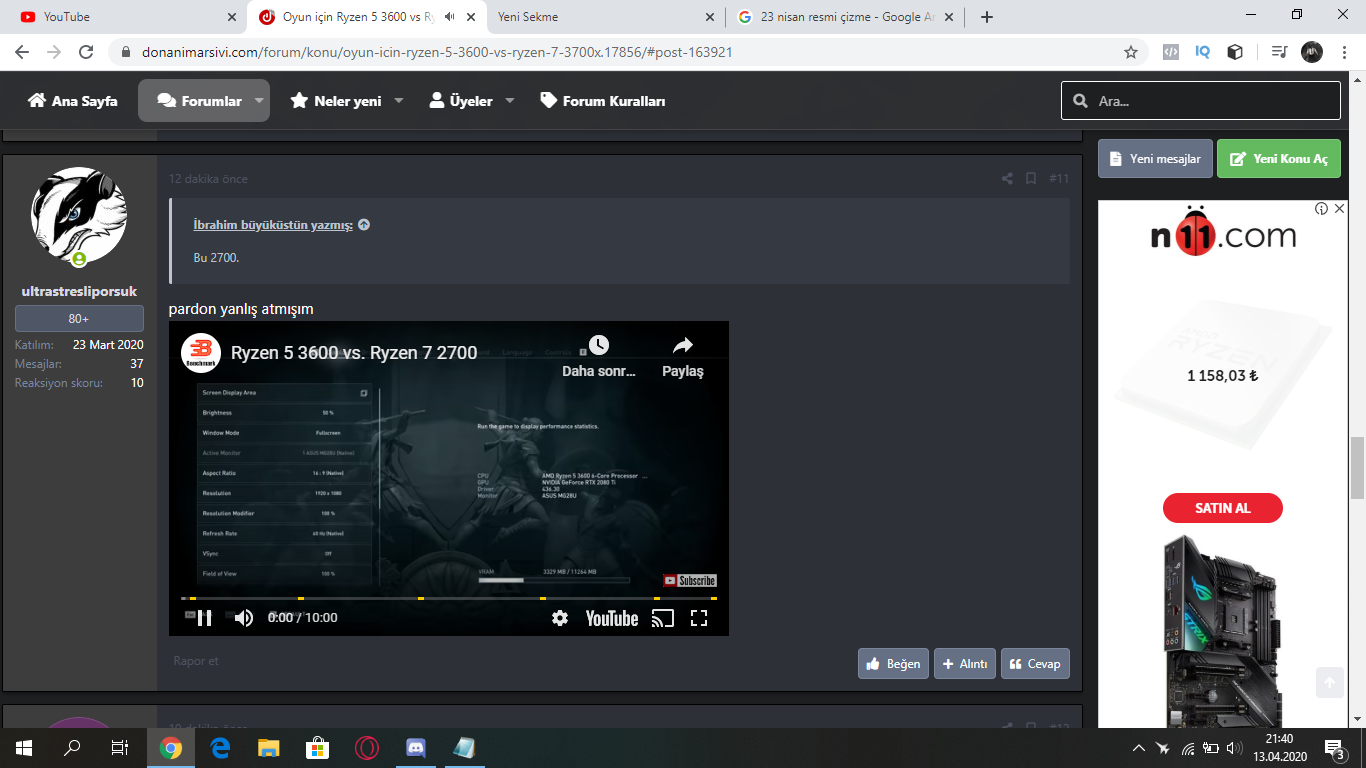Open ultrastresliporsuk user profile name
The image size is (1366, 768).
point(79,292)
